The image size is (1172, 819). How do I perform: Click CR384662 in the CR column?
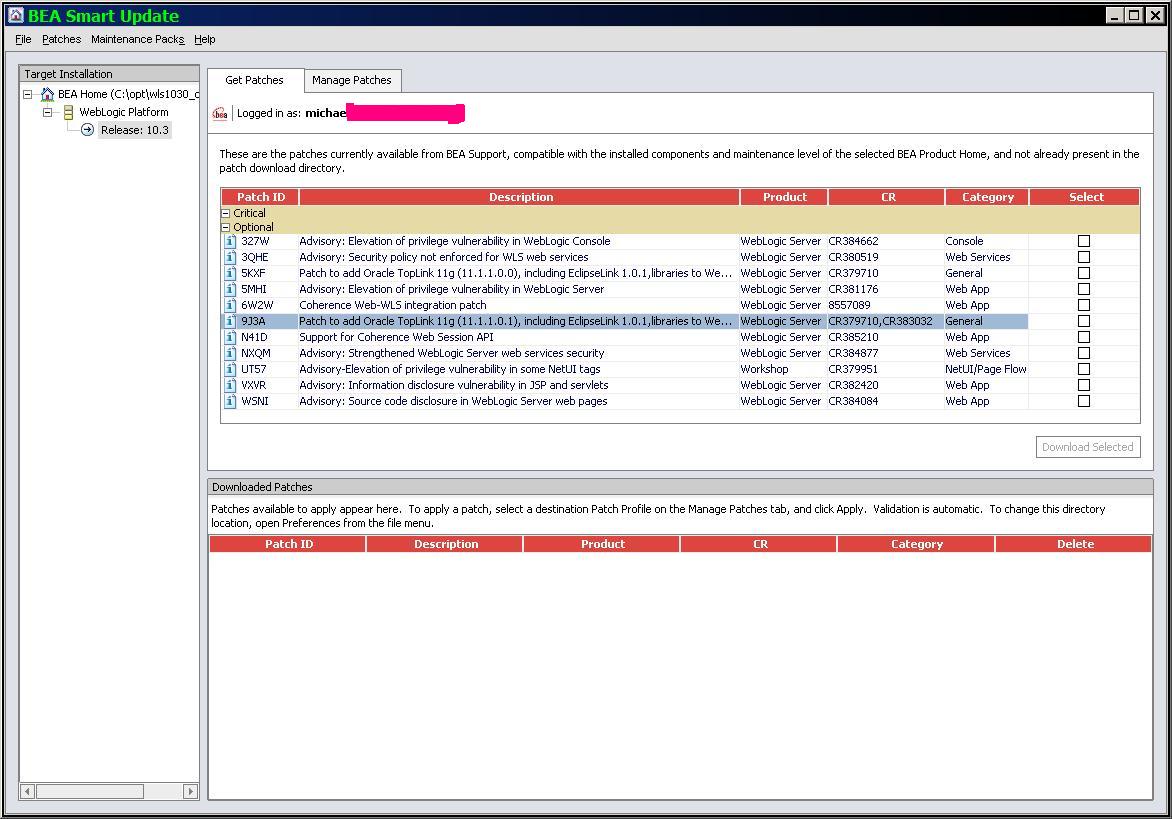click(853, 241)
